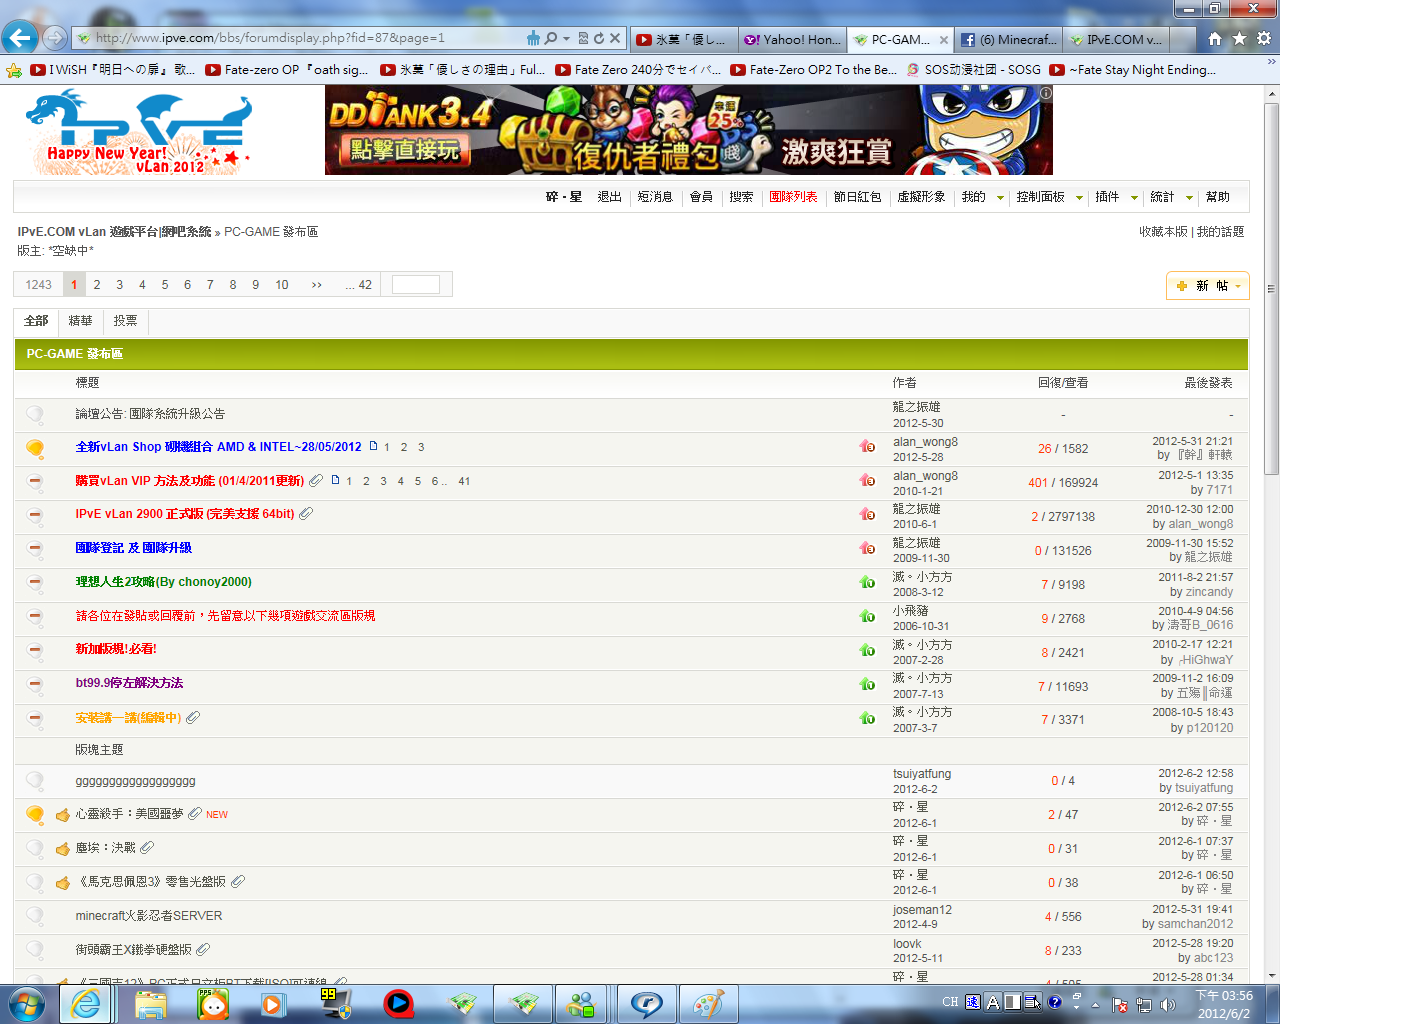
Task: Click the thumbs-up icon on 心靈殺手 thread
Action: [63, 815]
